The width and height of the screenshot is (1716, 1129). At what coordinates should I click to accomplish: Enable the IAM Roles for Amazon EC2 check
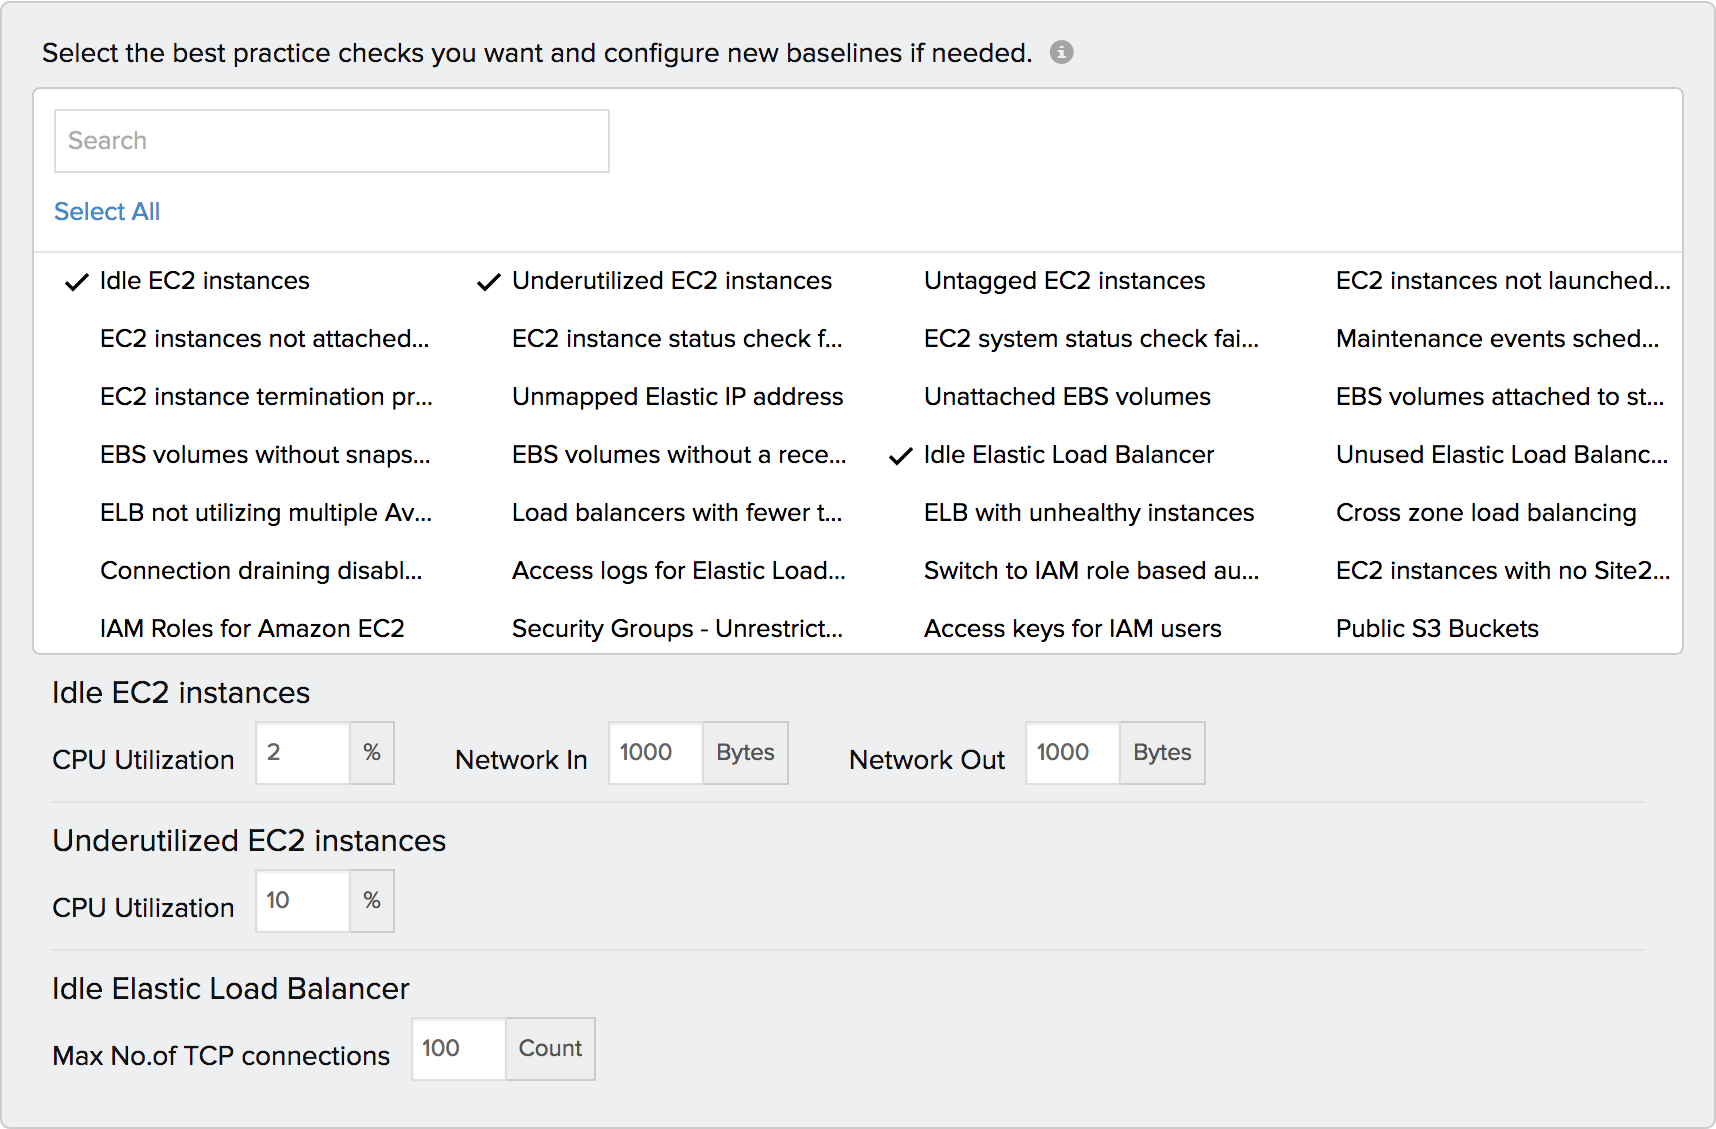[x=252, y=629]
